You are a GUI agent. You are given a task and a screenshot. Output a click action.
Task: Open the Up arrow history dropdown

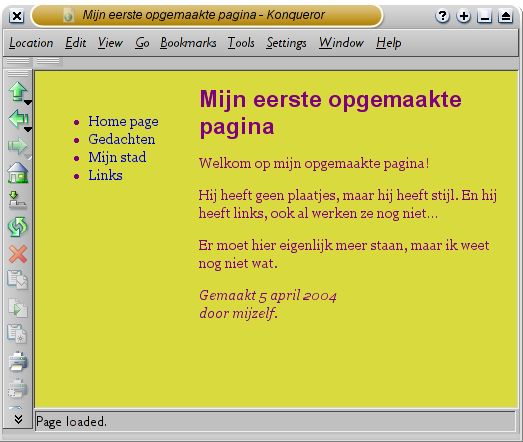tap(28, 102)
